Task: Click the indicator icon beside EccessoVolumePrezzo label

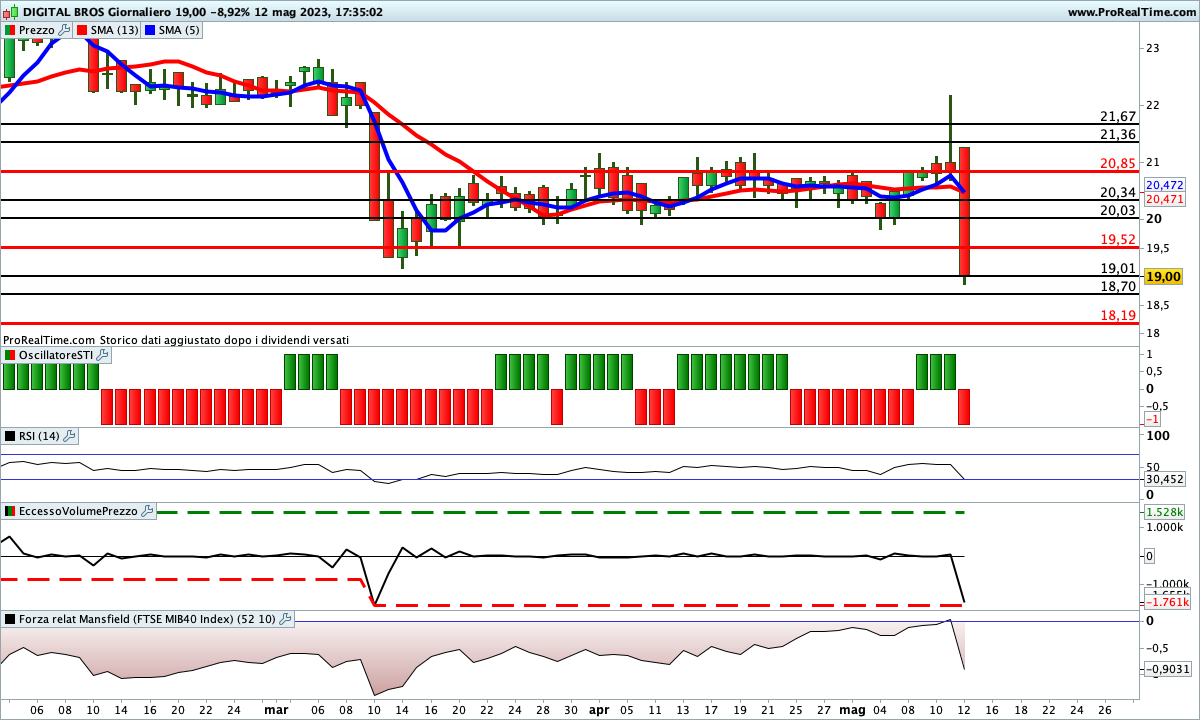Action: point(11,511)
